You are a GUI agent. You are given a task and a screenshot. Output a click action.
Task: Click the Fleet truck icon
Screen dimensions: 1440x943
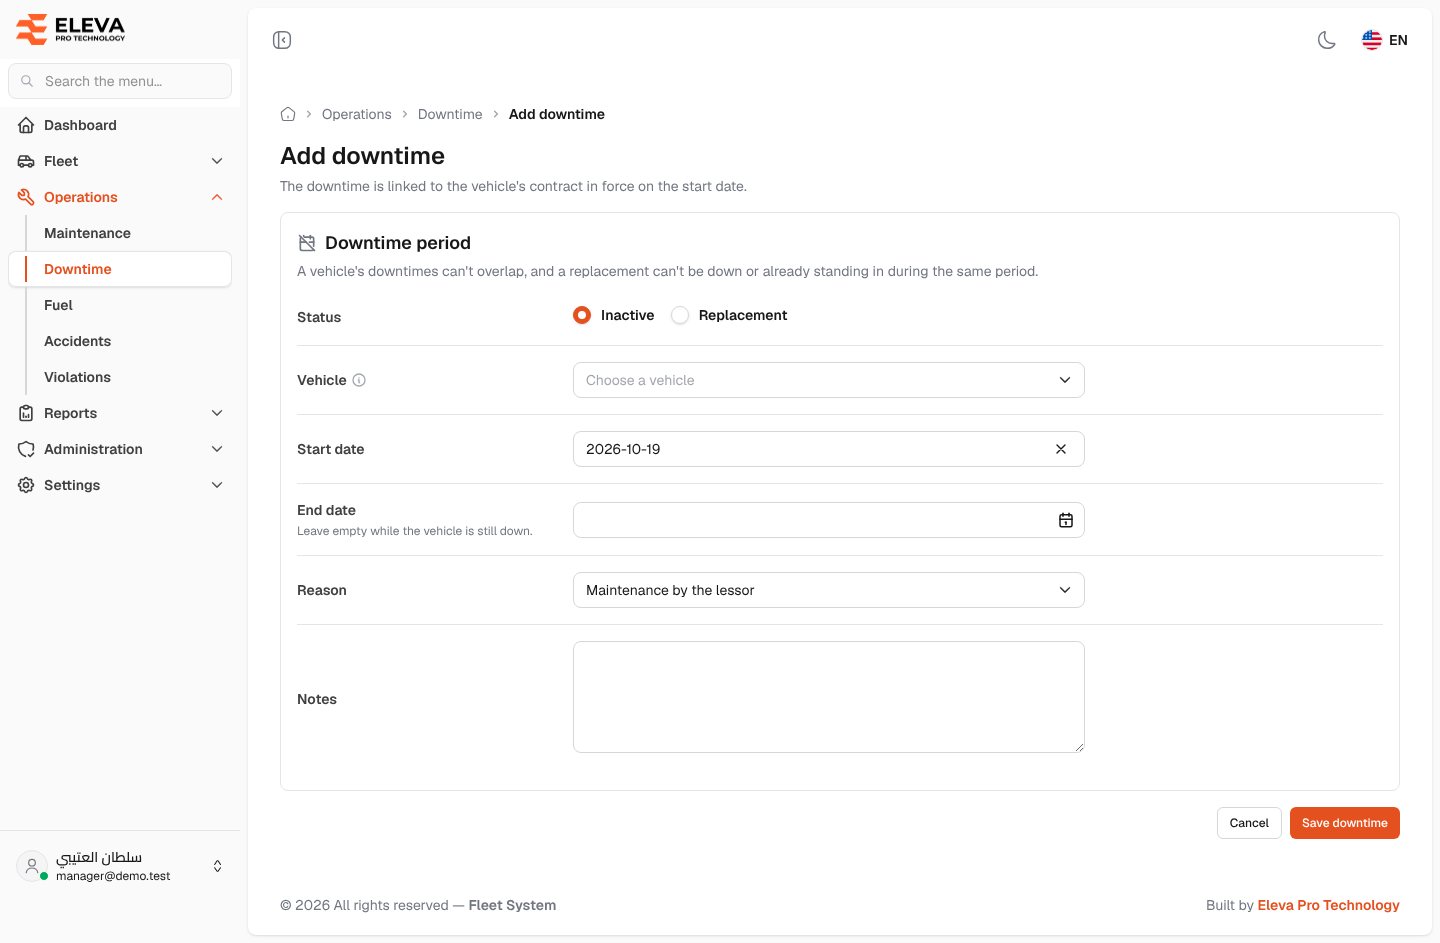point(26,161)
